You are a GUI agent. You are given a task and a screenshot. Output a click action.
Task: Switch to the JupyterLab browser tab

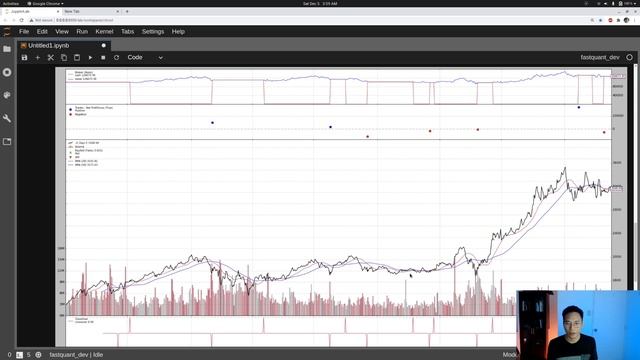[x=31, y=11]
